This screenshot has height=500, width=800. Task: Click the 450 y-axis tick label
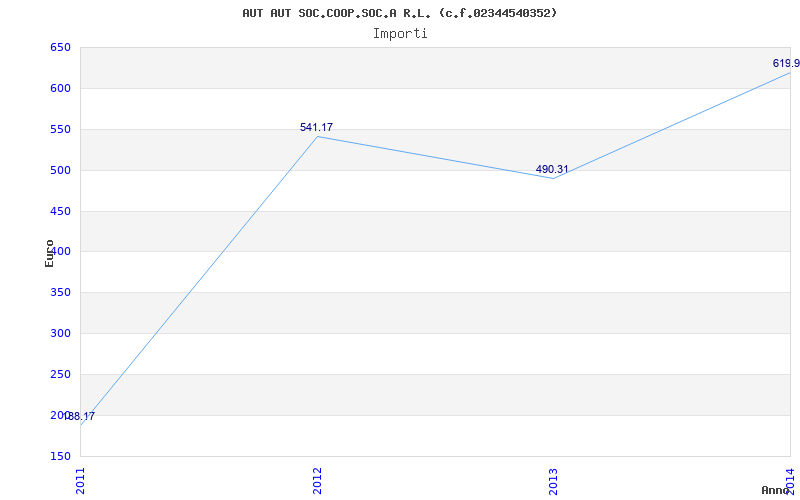[60, 211]
